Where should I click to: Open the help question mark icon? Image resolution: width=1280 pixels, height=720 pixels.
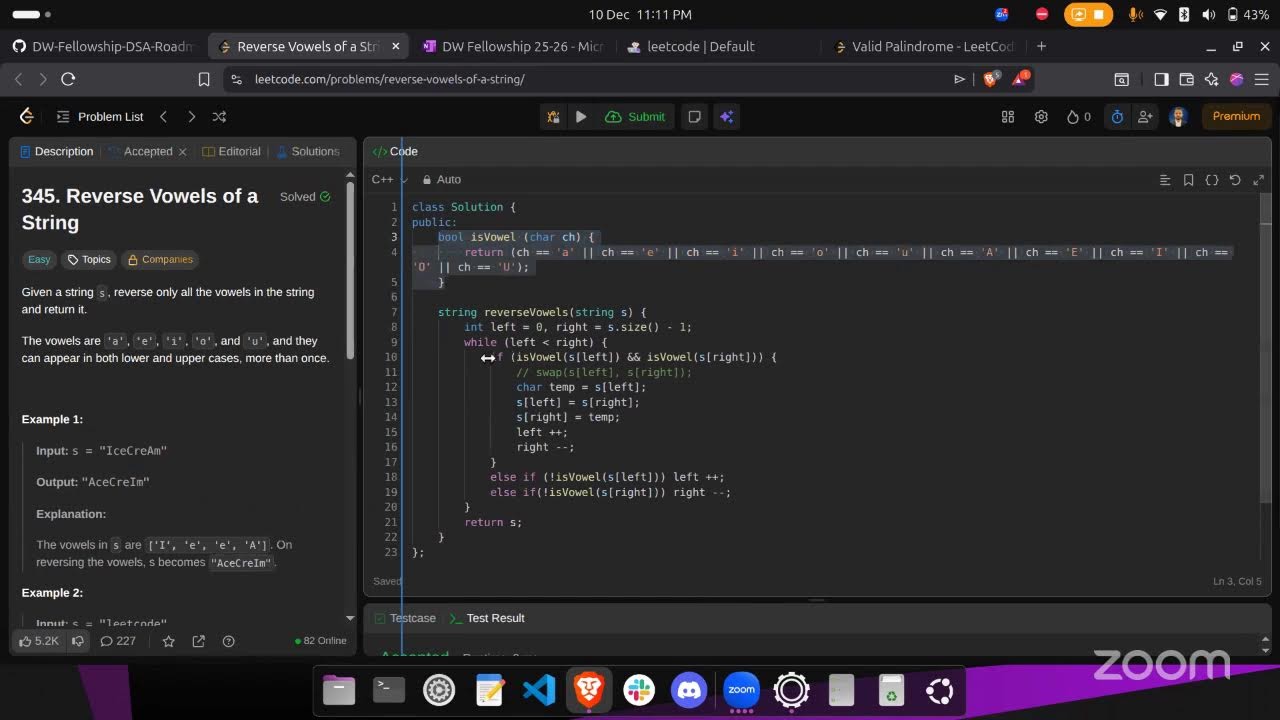pyautogui.click(x=228, y=641)
